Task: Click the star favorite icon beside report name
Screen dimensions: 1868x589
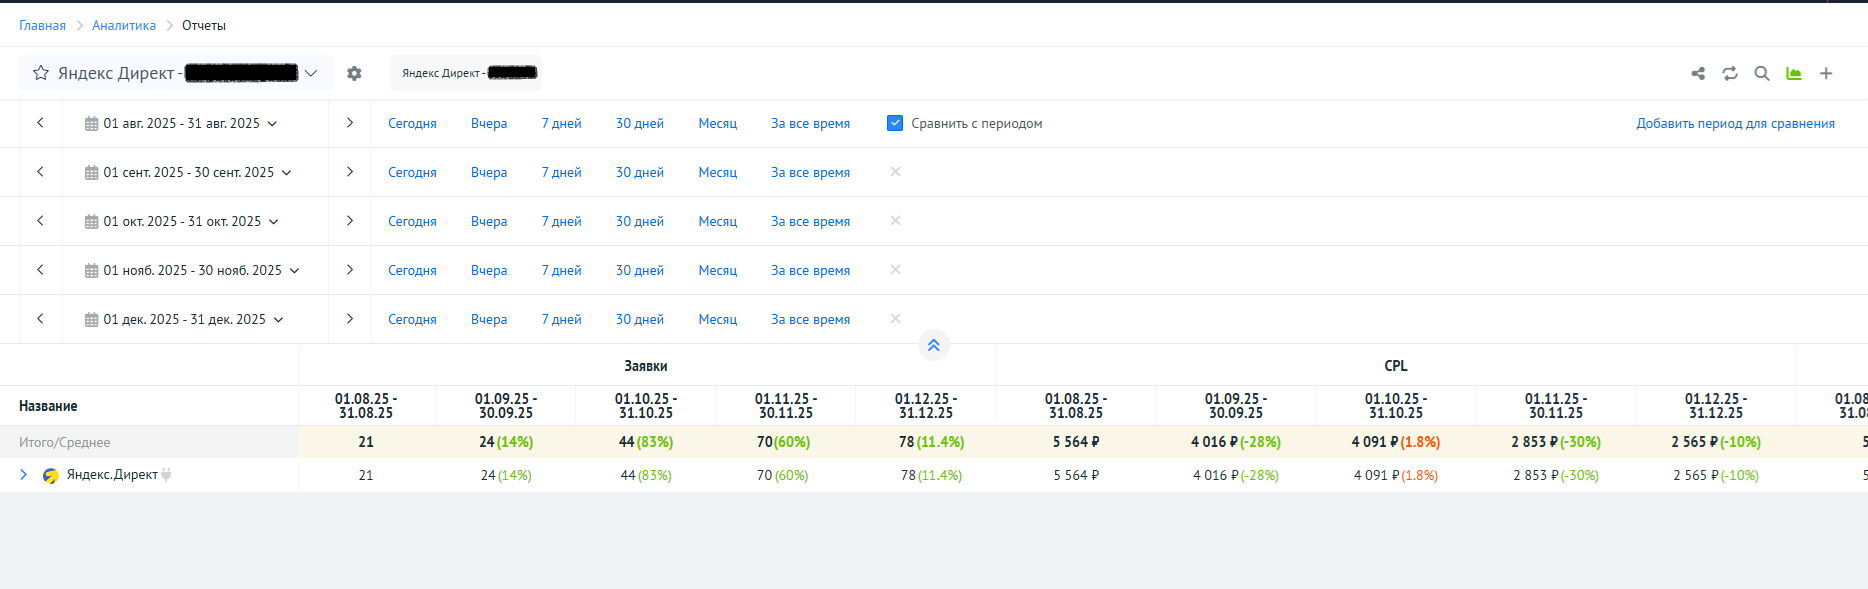Action: (41, 73)
